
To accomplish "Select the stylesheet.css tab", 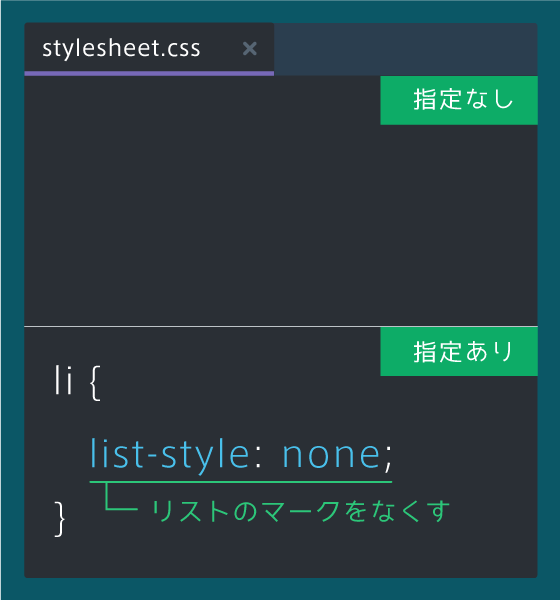I will point(149,49).
